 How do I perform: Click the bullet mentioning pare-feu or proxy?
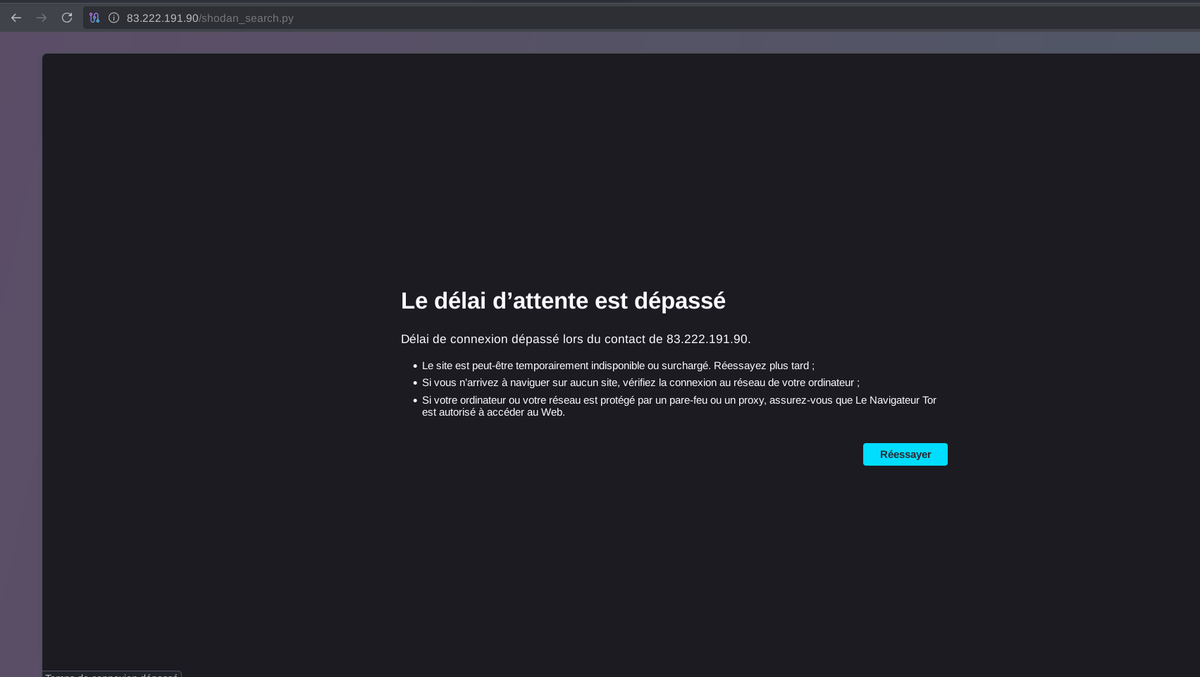(679, 406)
